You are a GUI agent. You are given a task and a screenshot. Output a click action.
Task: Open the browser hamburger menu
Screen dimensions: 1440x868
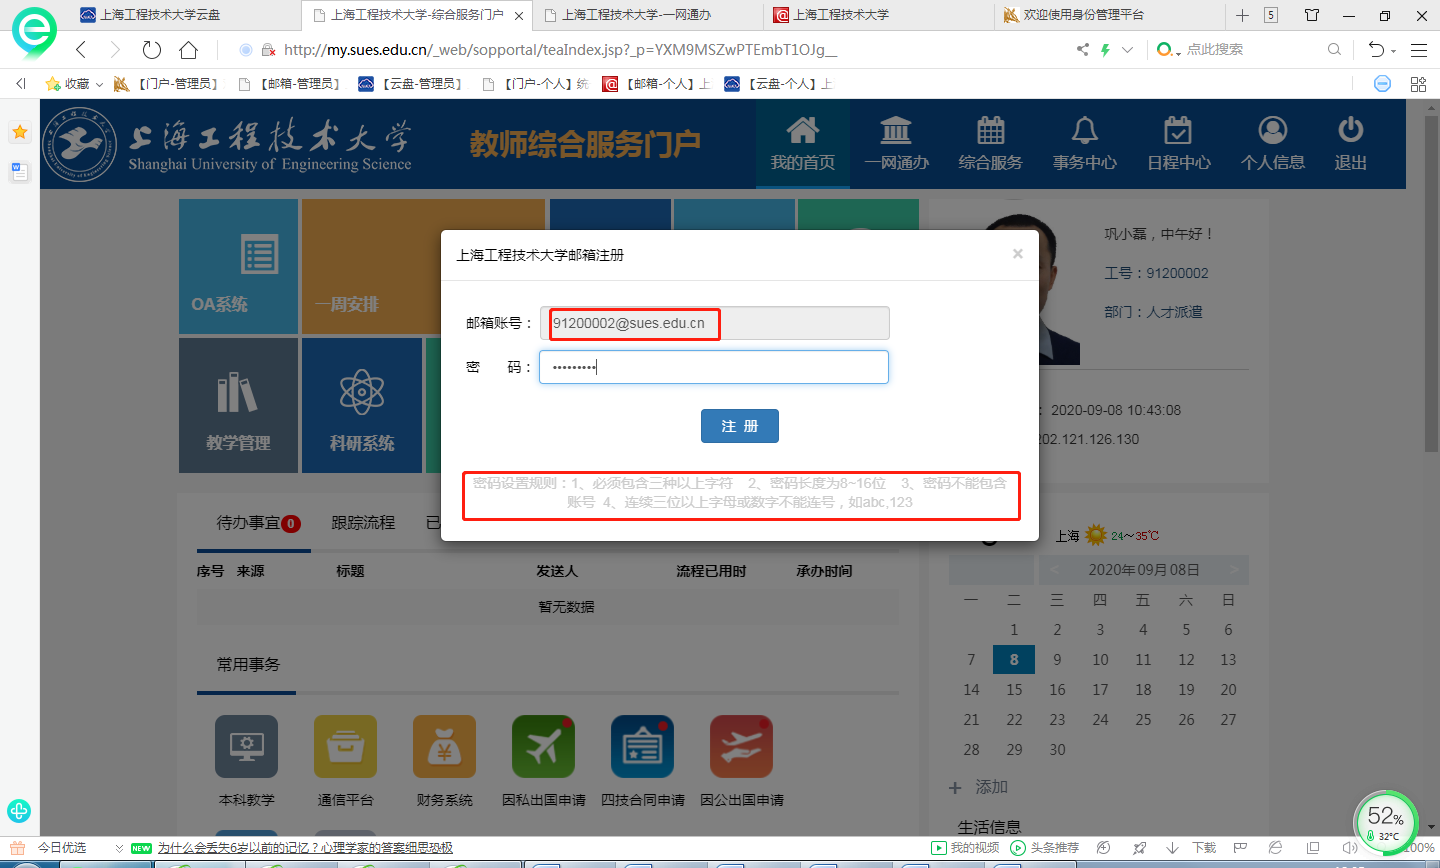(x=1419, y=50)
